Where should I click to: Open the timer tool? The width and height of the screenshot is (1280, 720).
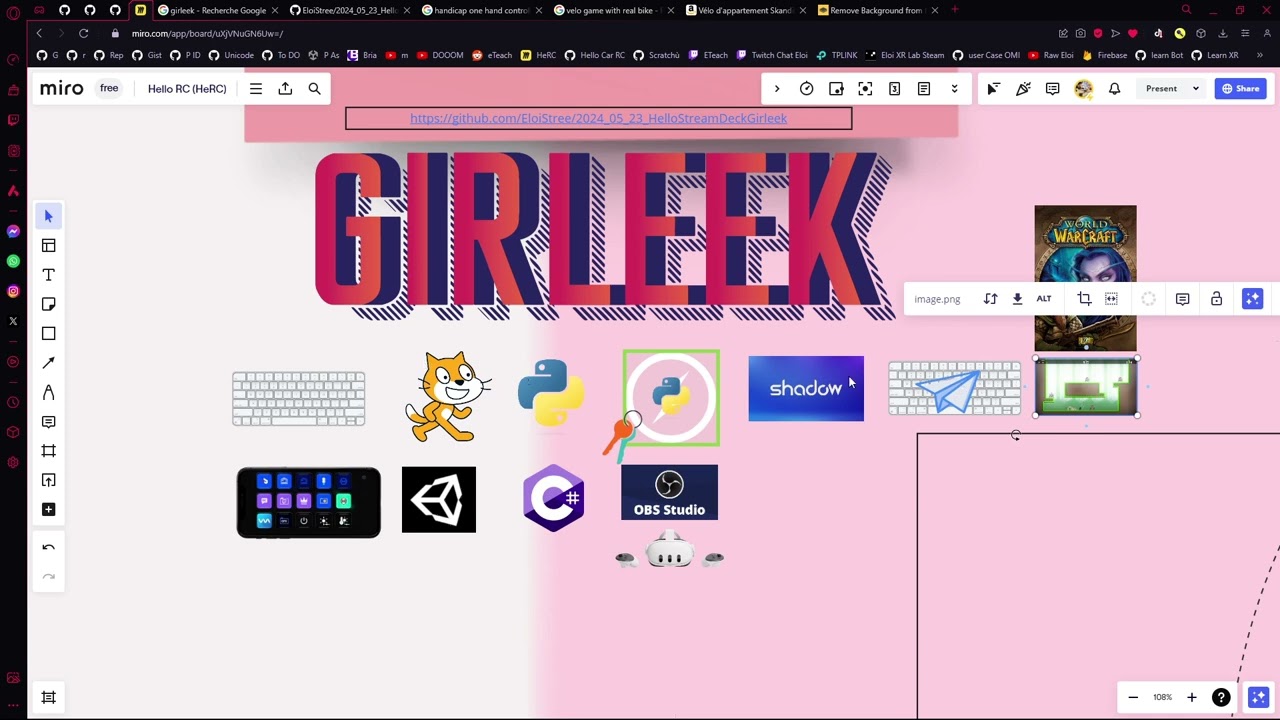tap(806, 89)
